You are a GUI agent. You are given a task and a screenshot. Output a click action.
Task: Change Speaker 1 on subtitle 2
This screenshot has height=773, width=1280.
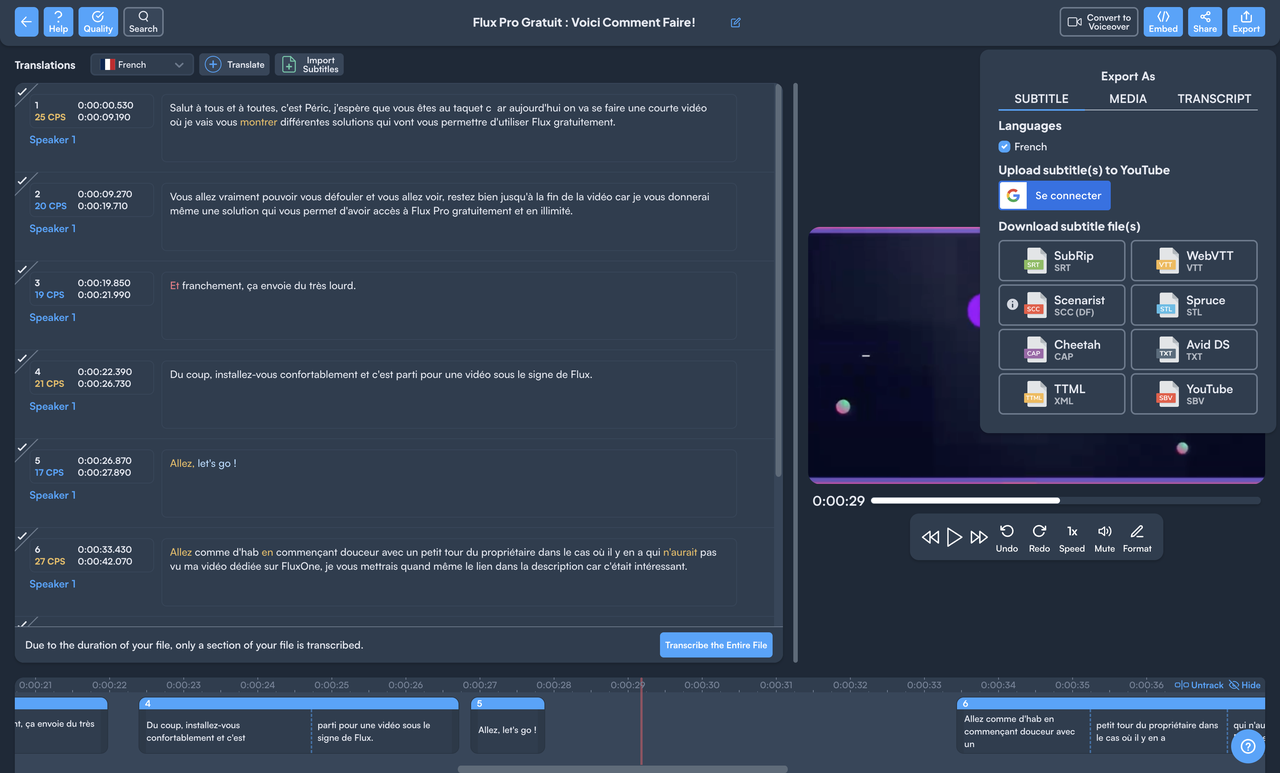[x=53, y=229]
